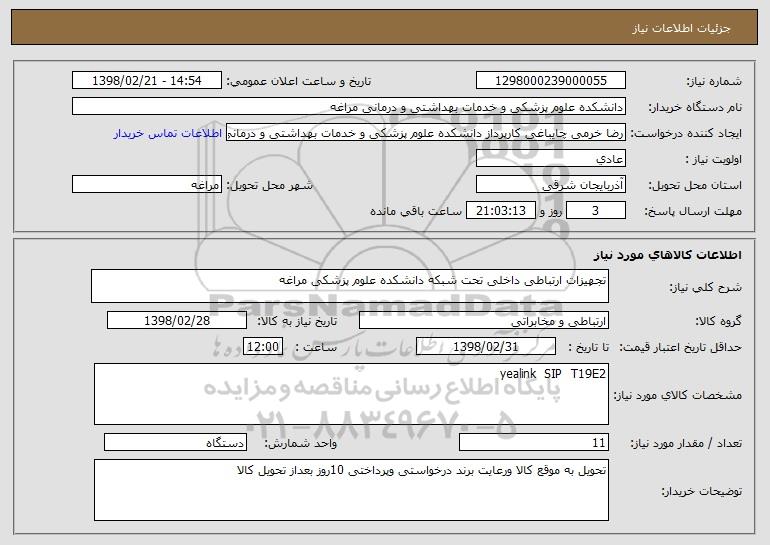Click the تاریخ نیاز به کالا label
Image resolution: width=770 pixels, height=545 pixels.
297,321
